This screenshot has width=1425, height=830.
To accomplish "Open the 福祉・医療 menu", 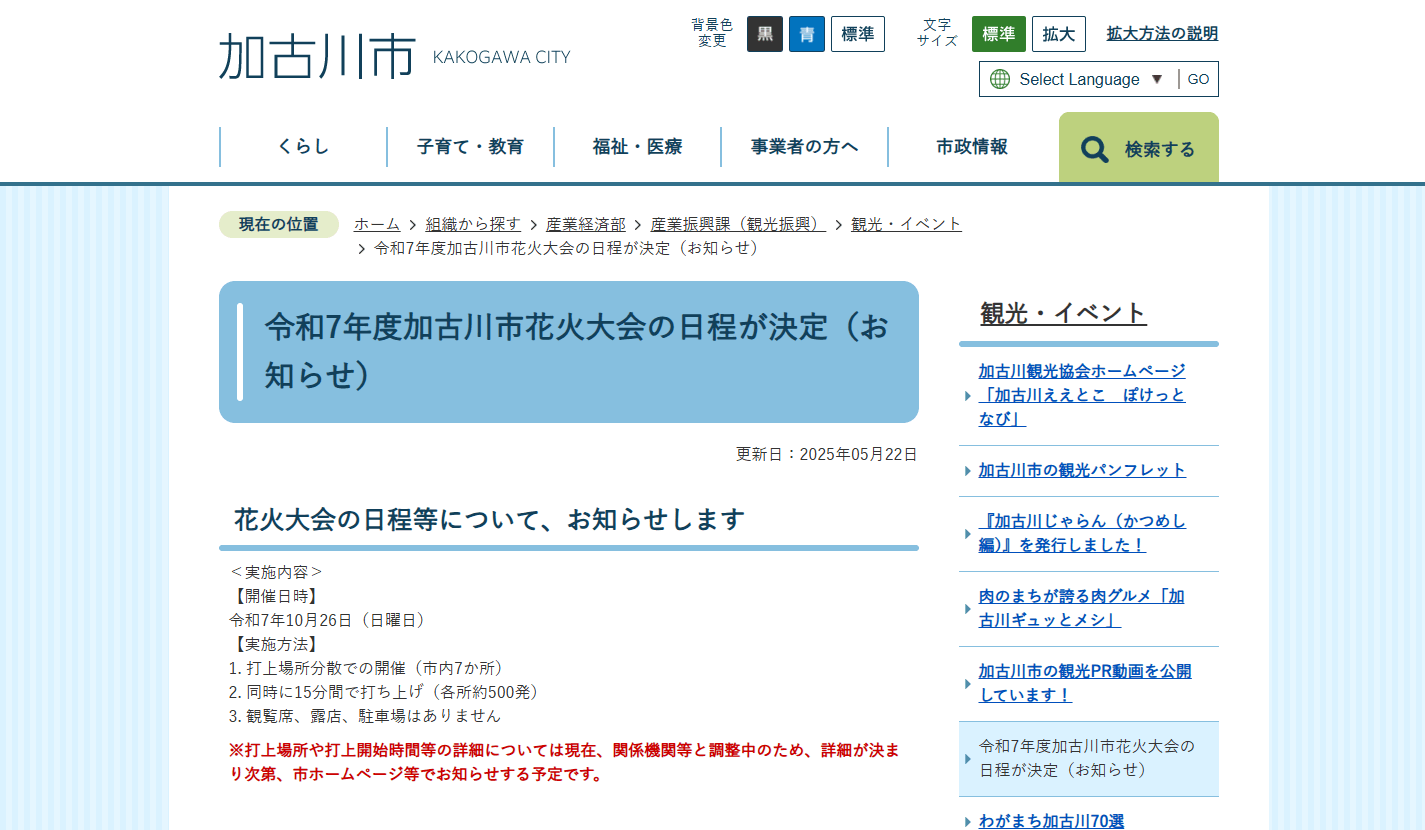I will tap(637, 147).
